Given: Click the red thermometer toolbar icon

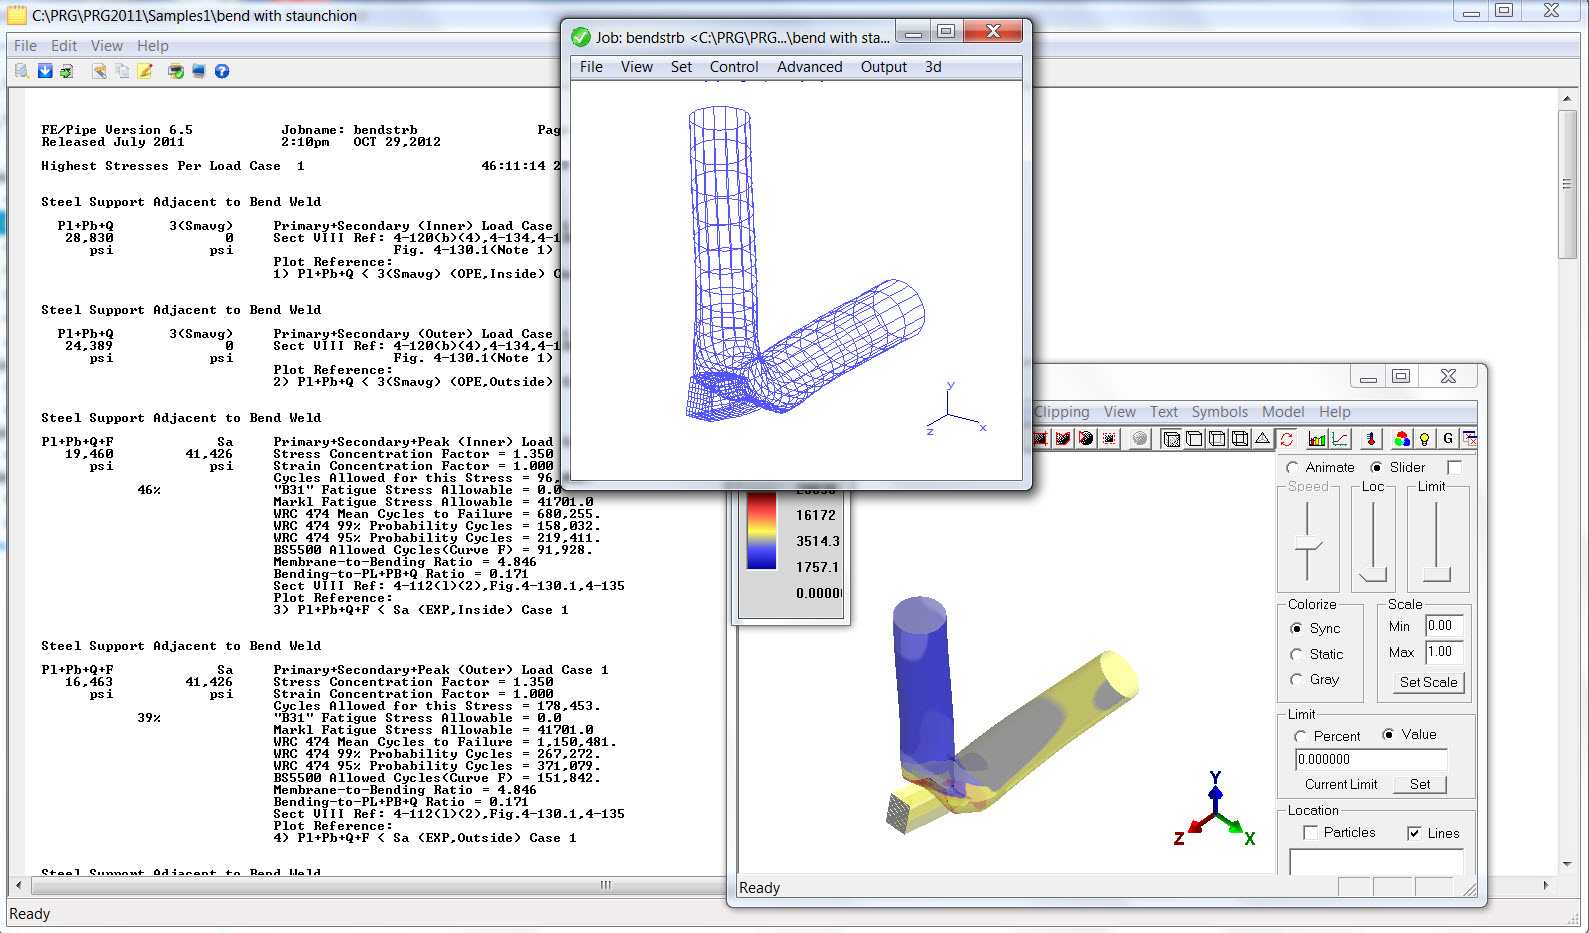Looking at the screenshot, I should pos(1370,439).
